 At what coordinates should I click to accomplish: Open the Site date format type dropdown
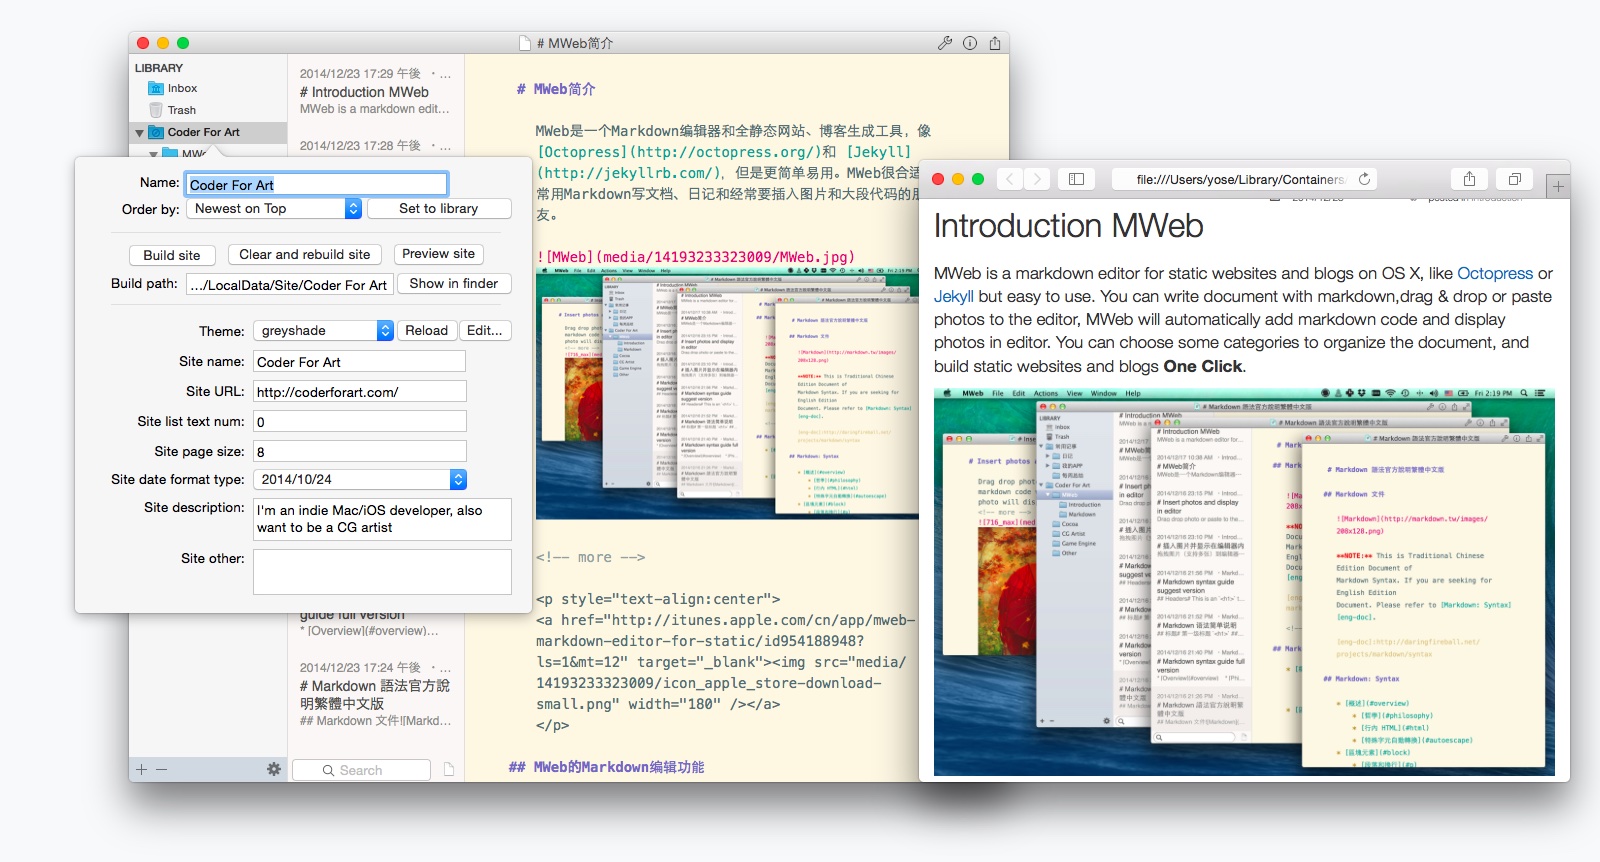coord(359,479)
